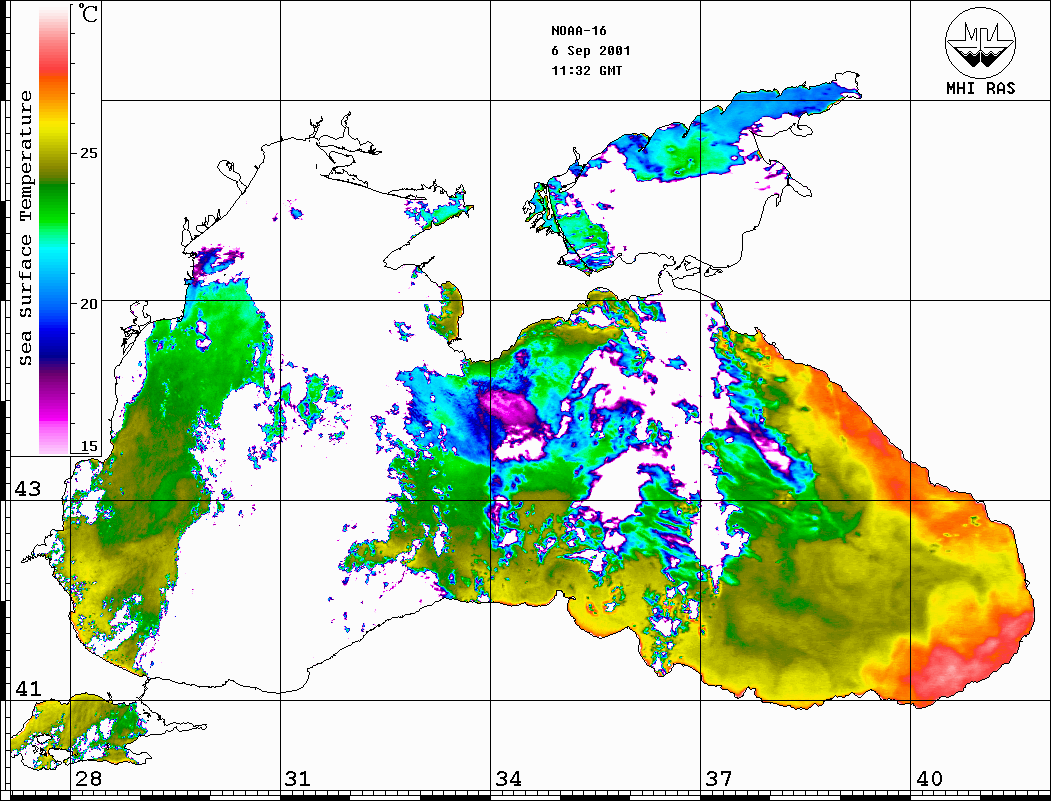Click the 'NOAA-16' satellite label
This screenshot has height=801, width=1051.
pyautogui.click(x=578, y=31)
